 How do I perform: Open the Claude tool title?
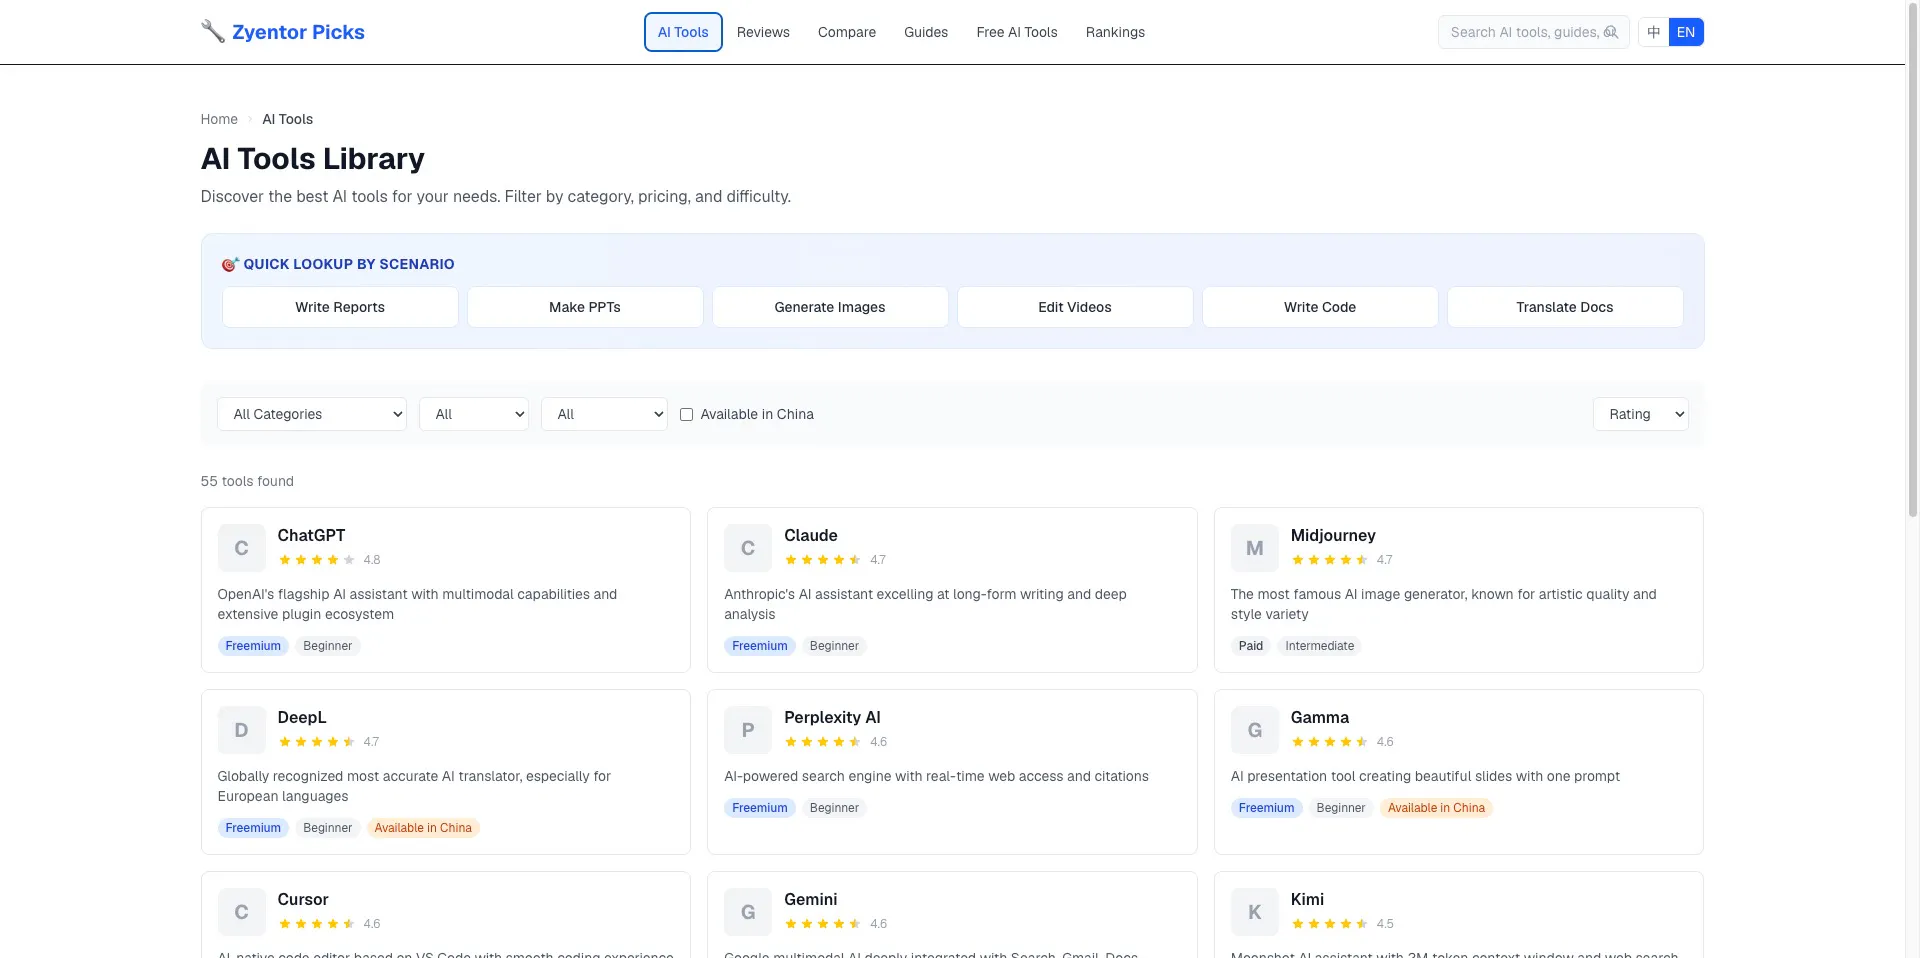click(x=811, y=535)
